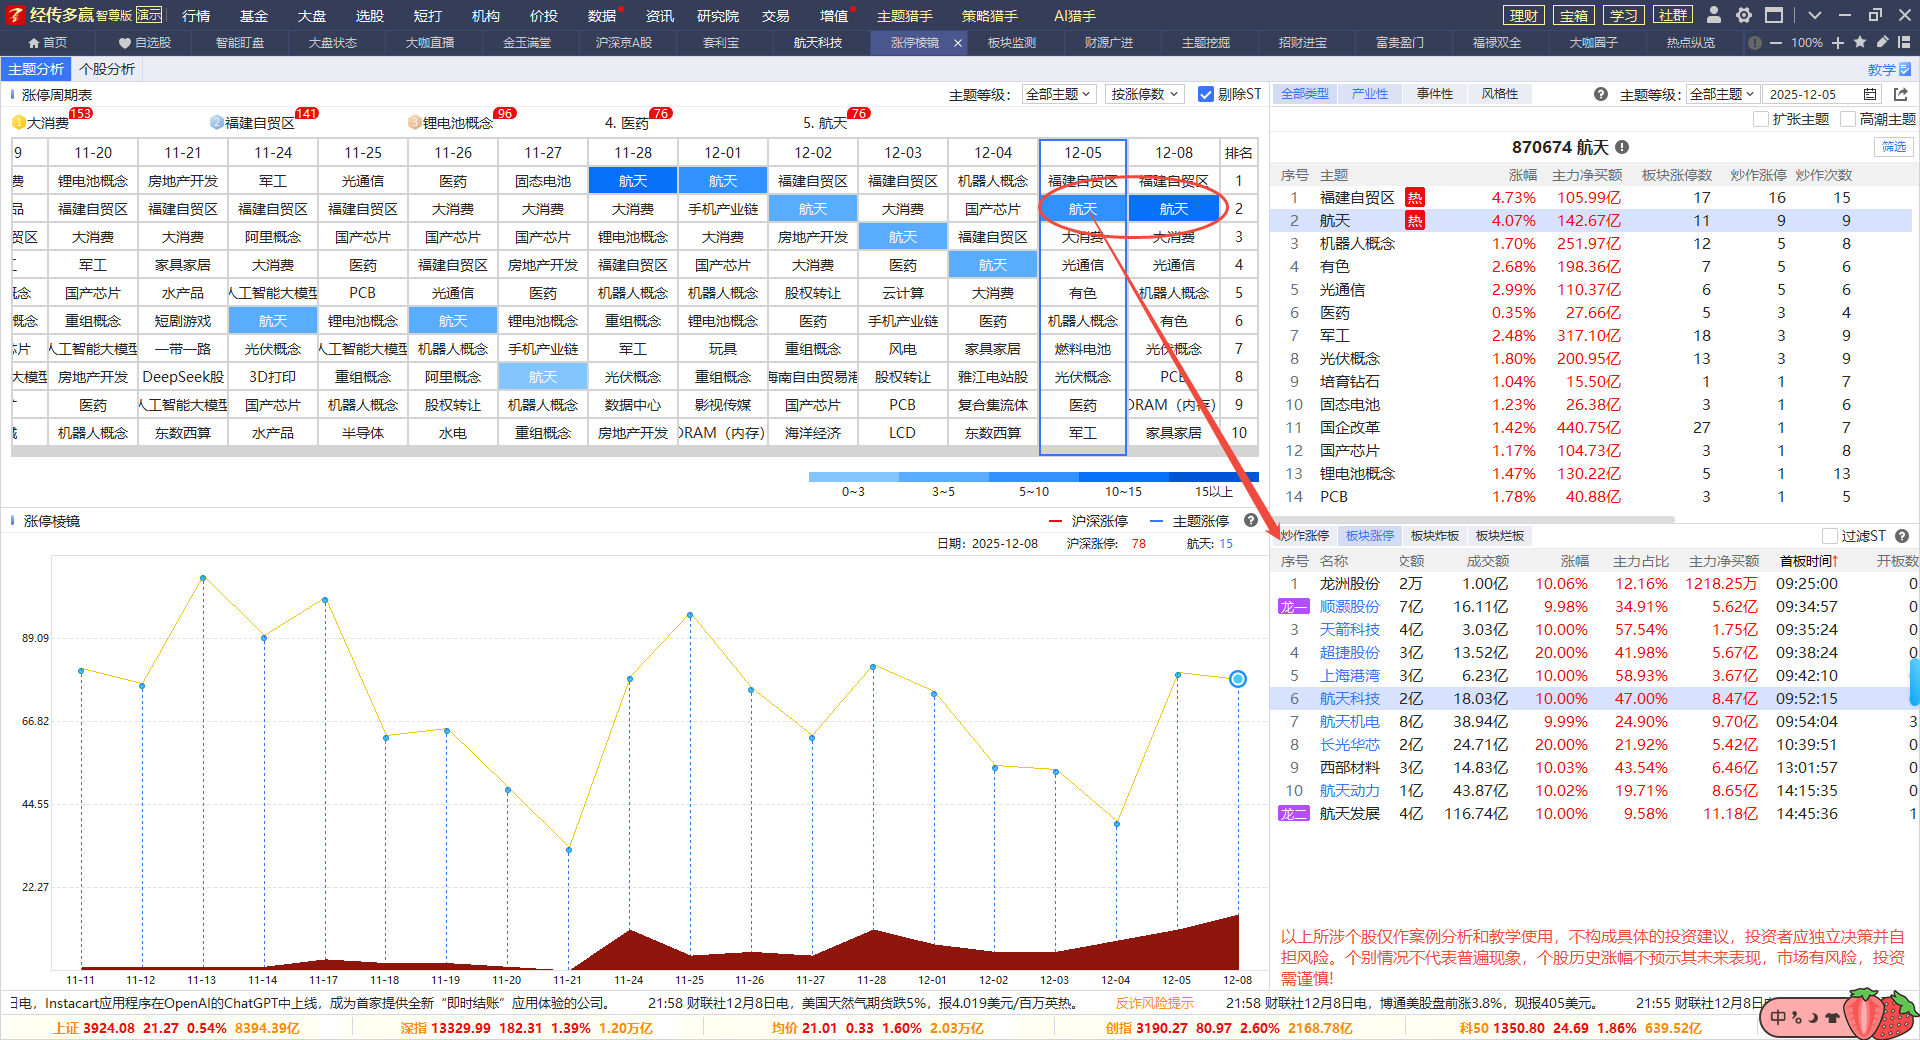
Task: Check the 过滤ST checkbox
Action: click(1830, 536)
